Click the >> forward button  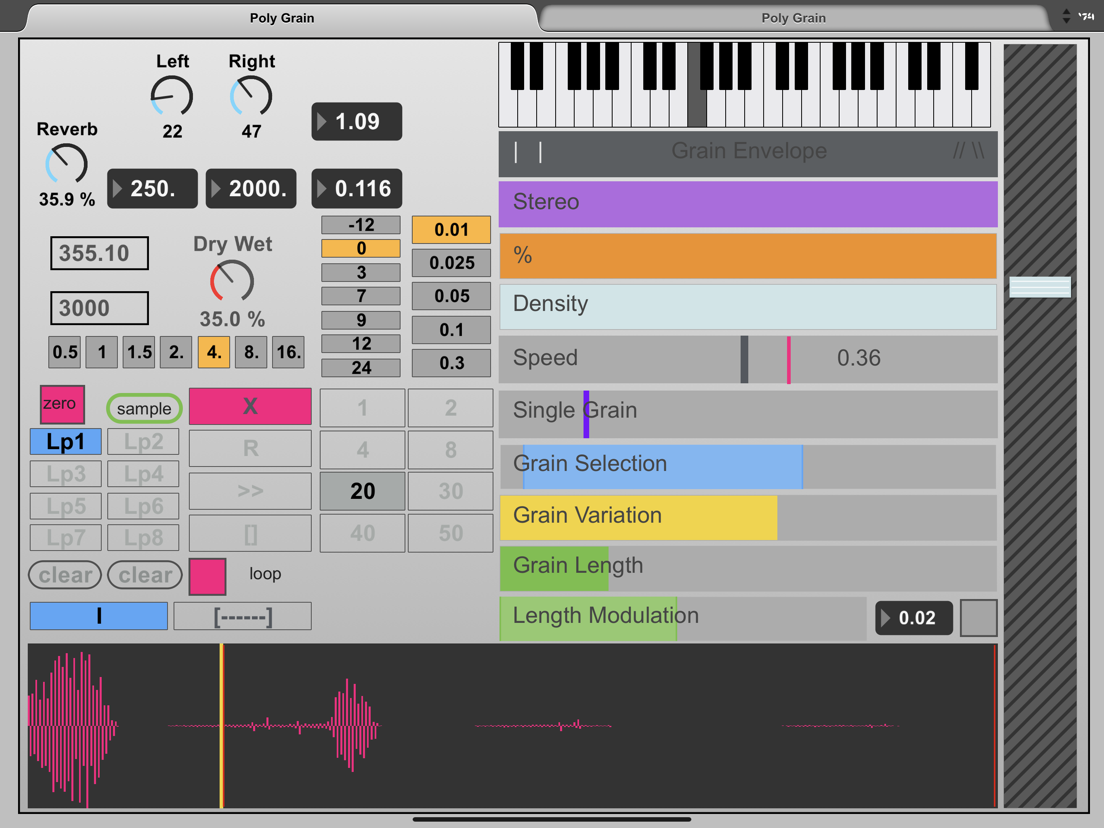pos(250,491)
